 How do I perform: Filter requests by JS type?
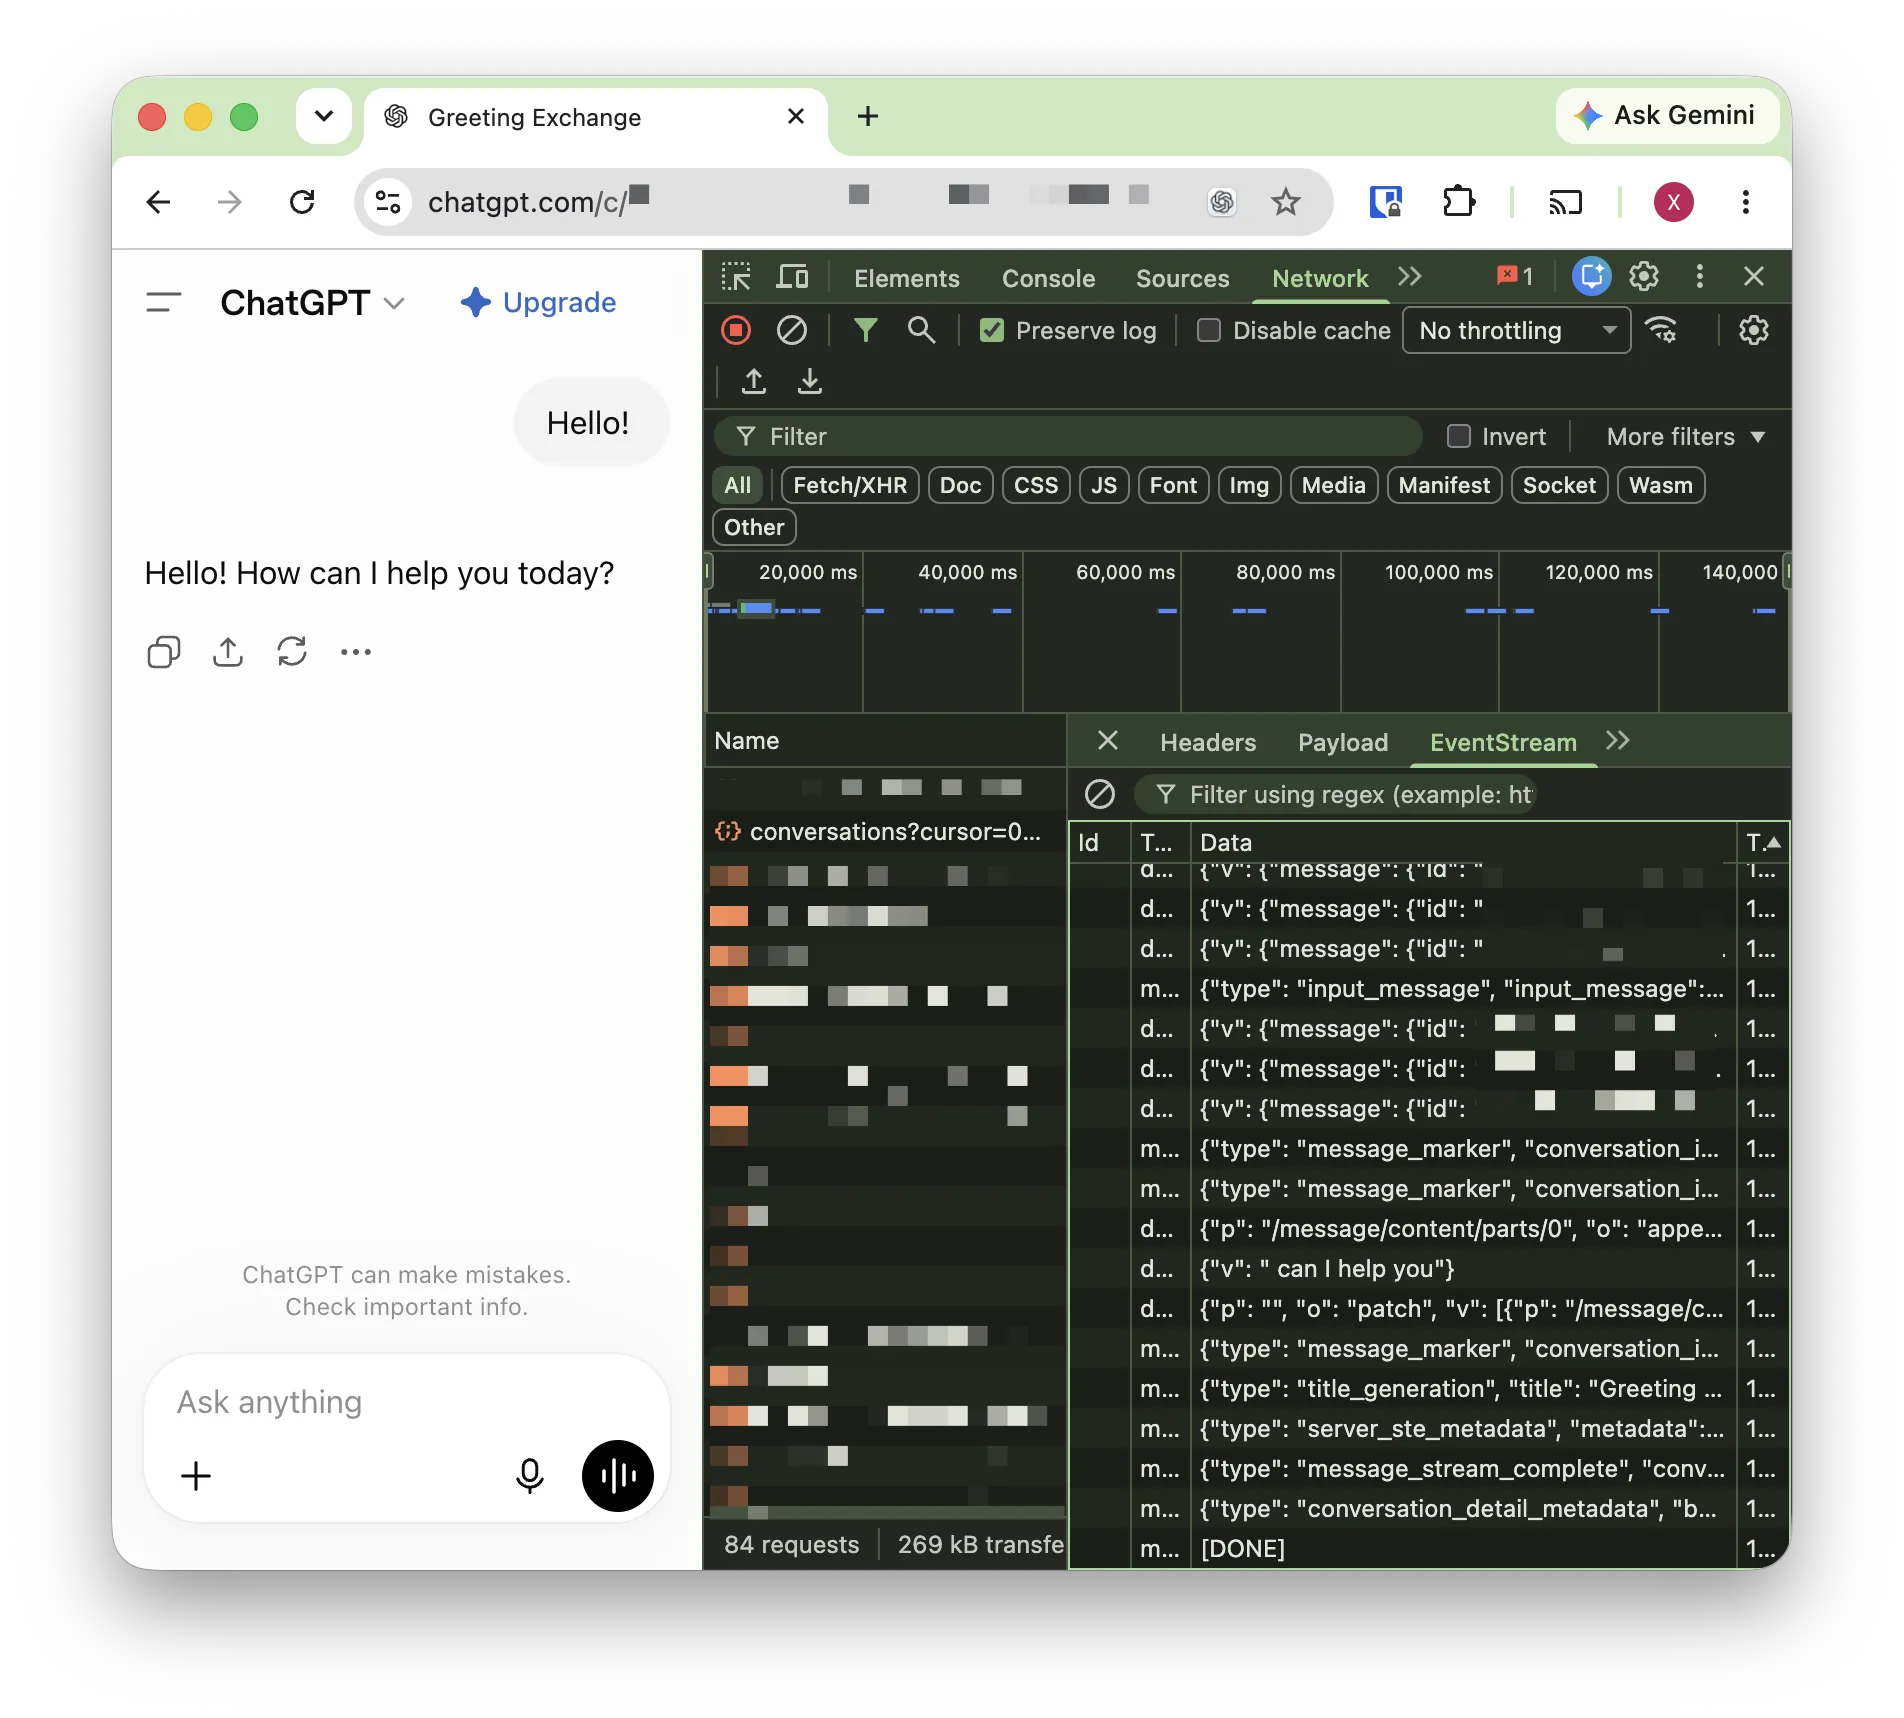1104,485
